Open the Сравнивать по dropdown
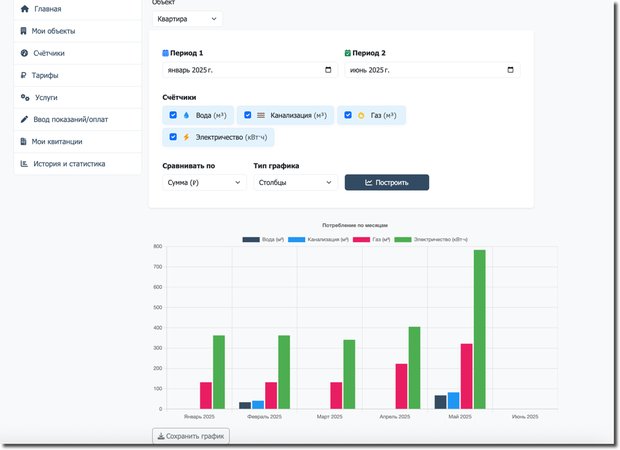 point(204,182)
